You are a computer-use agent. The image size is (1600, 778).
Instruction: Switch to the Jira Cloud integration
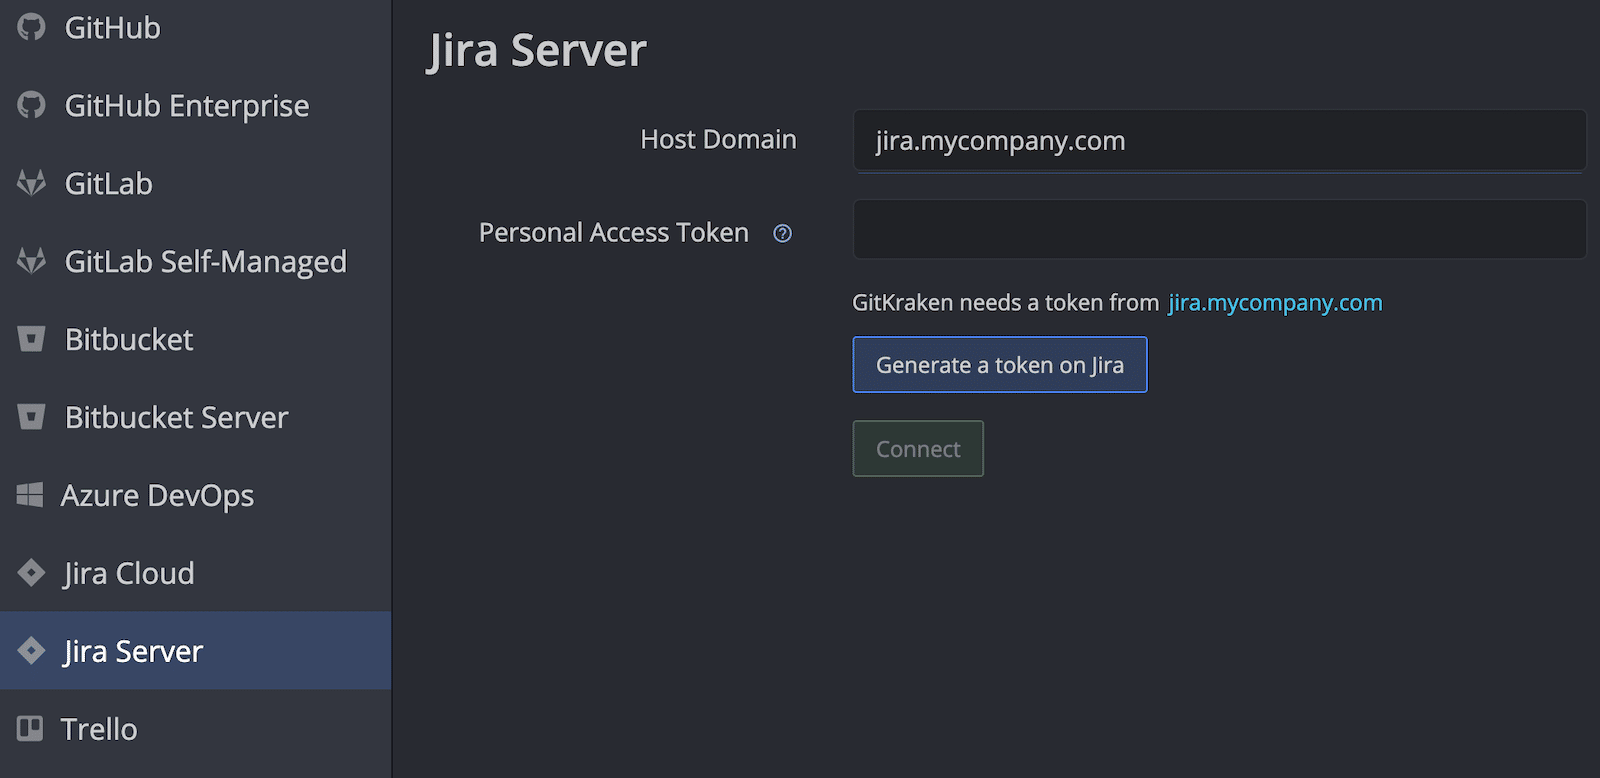128,573
